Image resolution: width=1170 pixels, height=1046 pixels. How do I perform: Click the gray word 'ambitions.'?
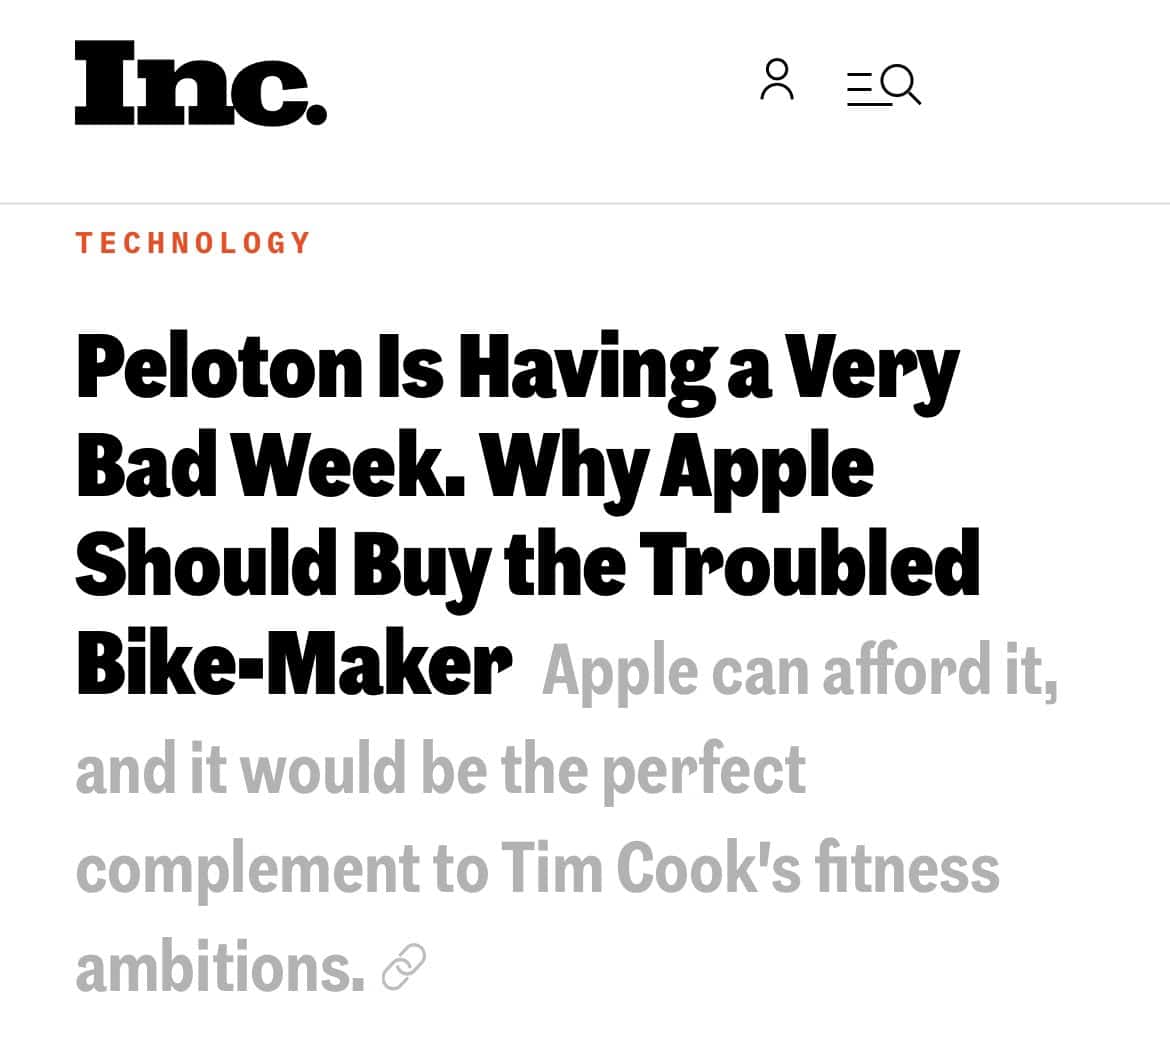click(x=220, y=967)
